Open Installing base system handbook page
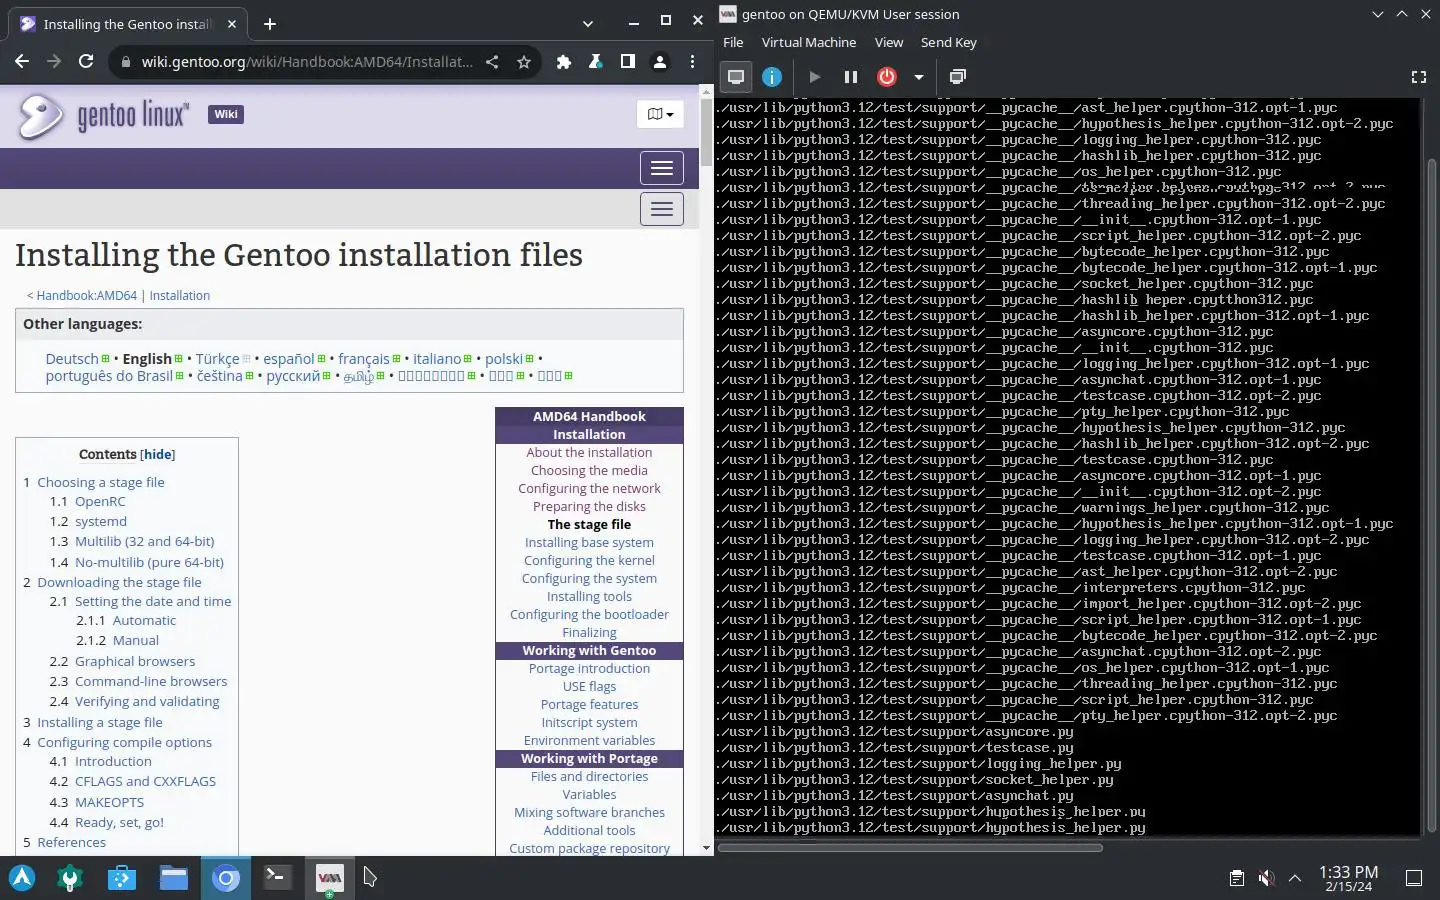This screenshot has width=1440, height=900. tap(589, 543)
